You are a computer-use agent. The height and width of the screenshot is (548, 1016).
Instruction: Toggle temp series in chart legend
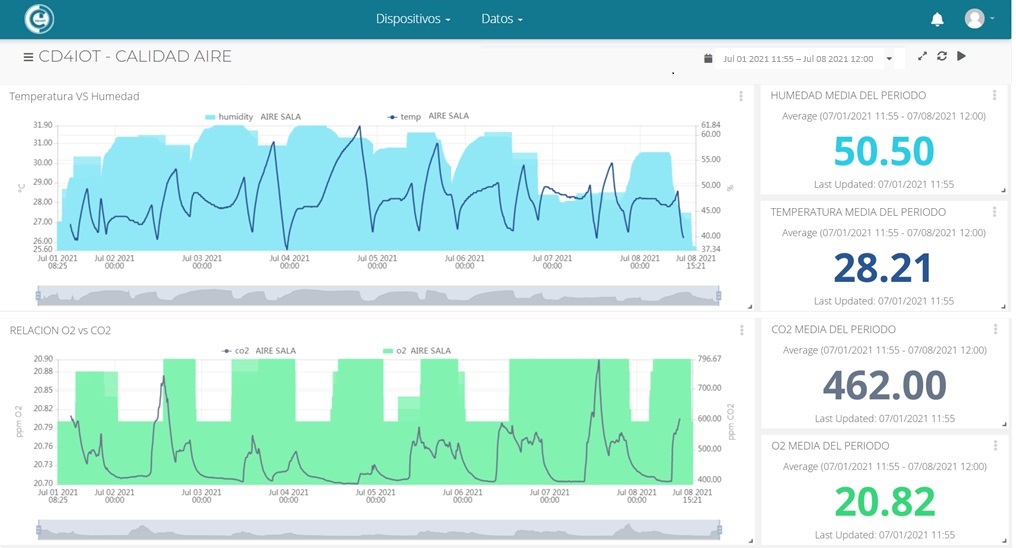pyautogui.click(x=428, y=116)
